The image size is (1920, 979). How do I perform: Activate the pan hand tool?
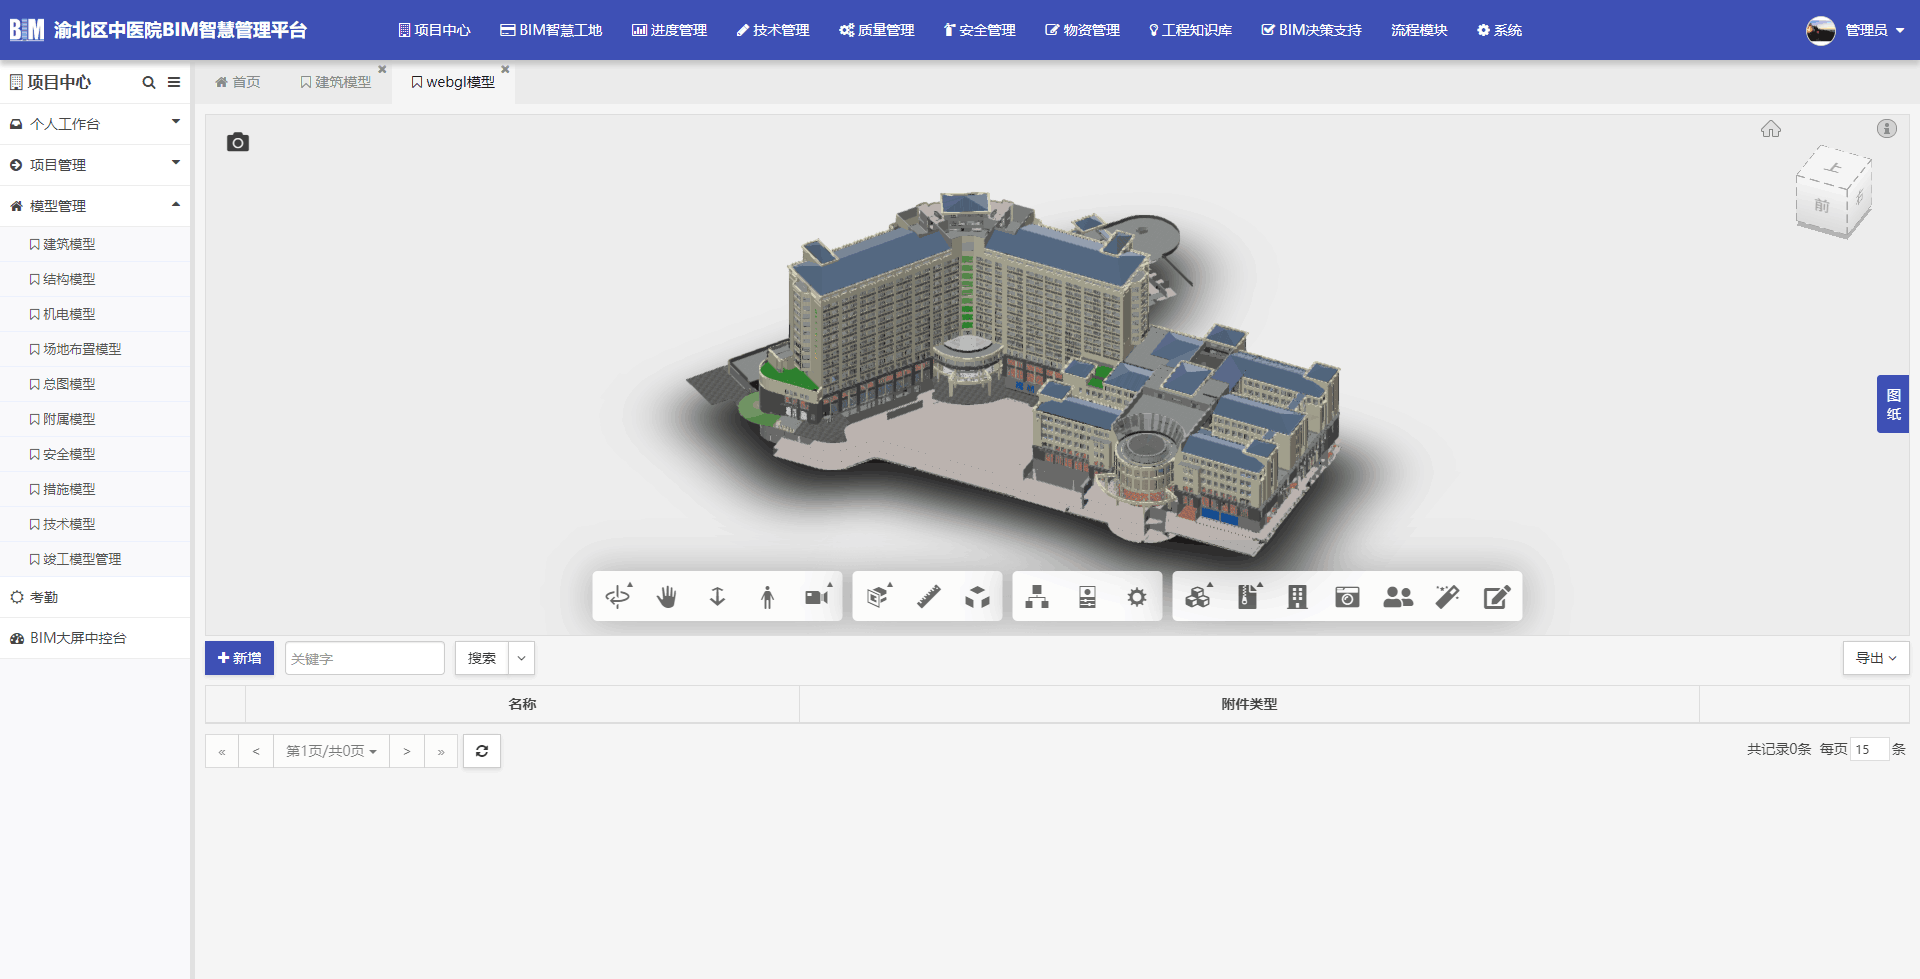pyautogui.click(x=667, y=597)
